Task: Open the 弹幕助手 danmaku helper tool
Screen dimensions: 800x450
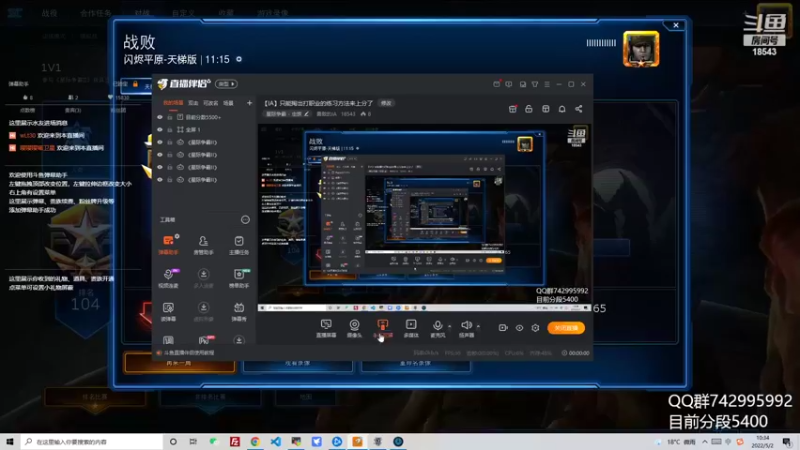Action: pos(168,244)
